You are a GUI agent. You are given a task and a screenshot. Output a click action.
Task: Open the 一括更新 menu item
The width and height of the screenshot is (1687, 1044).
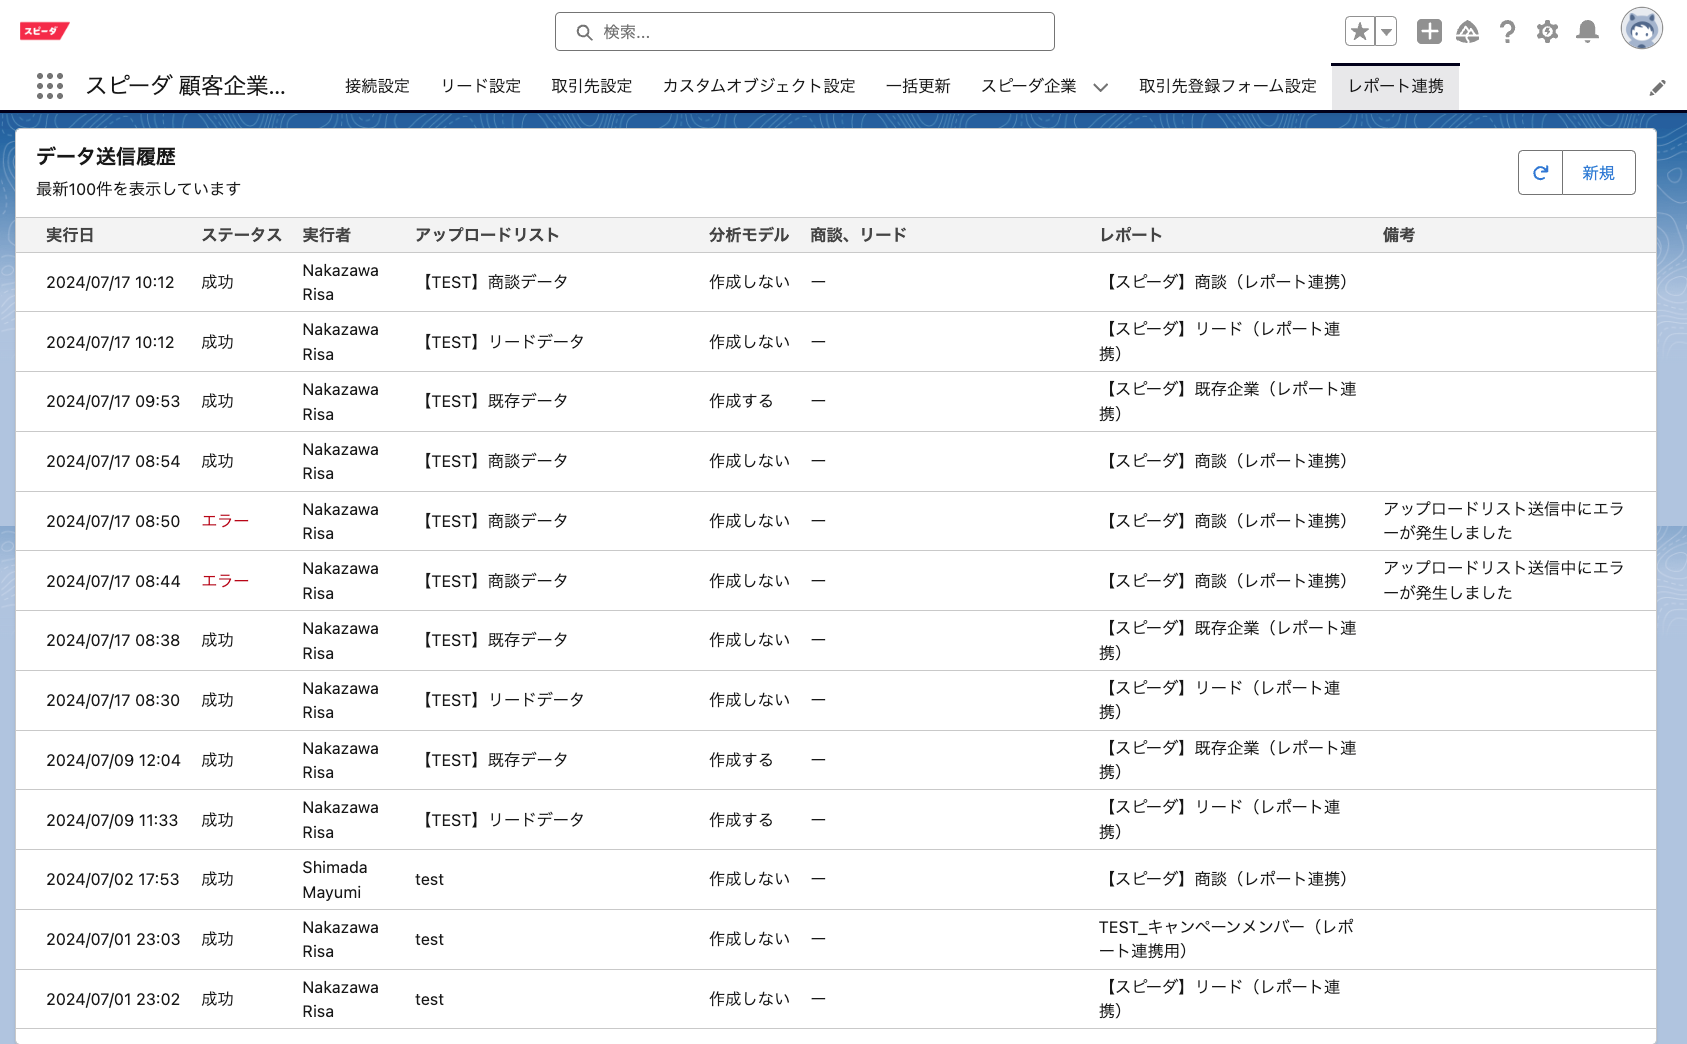click(x=920, y=86)
